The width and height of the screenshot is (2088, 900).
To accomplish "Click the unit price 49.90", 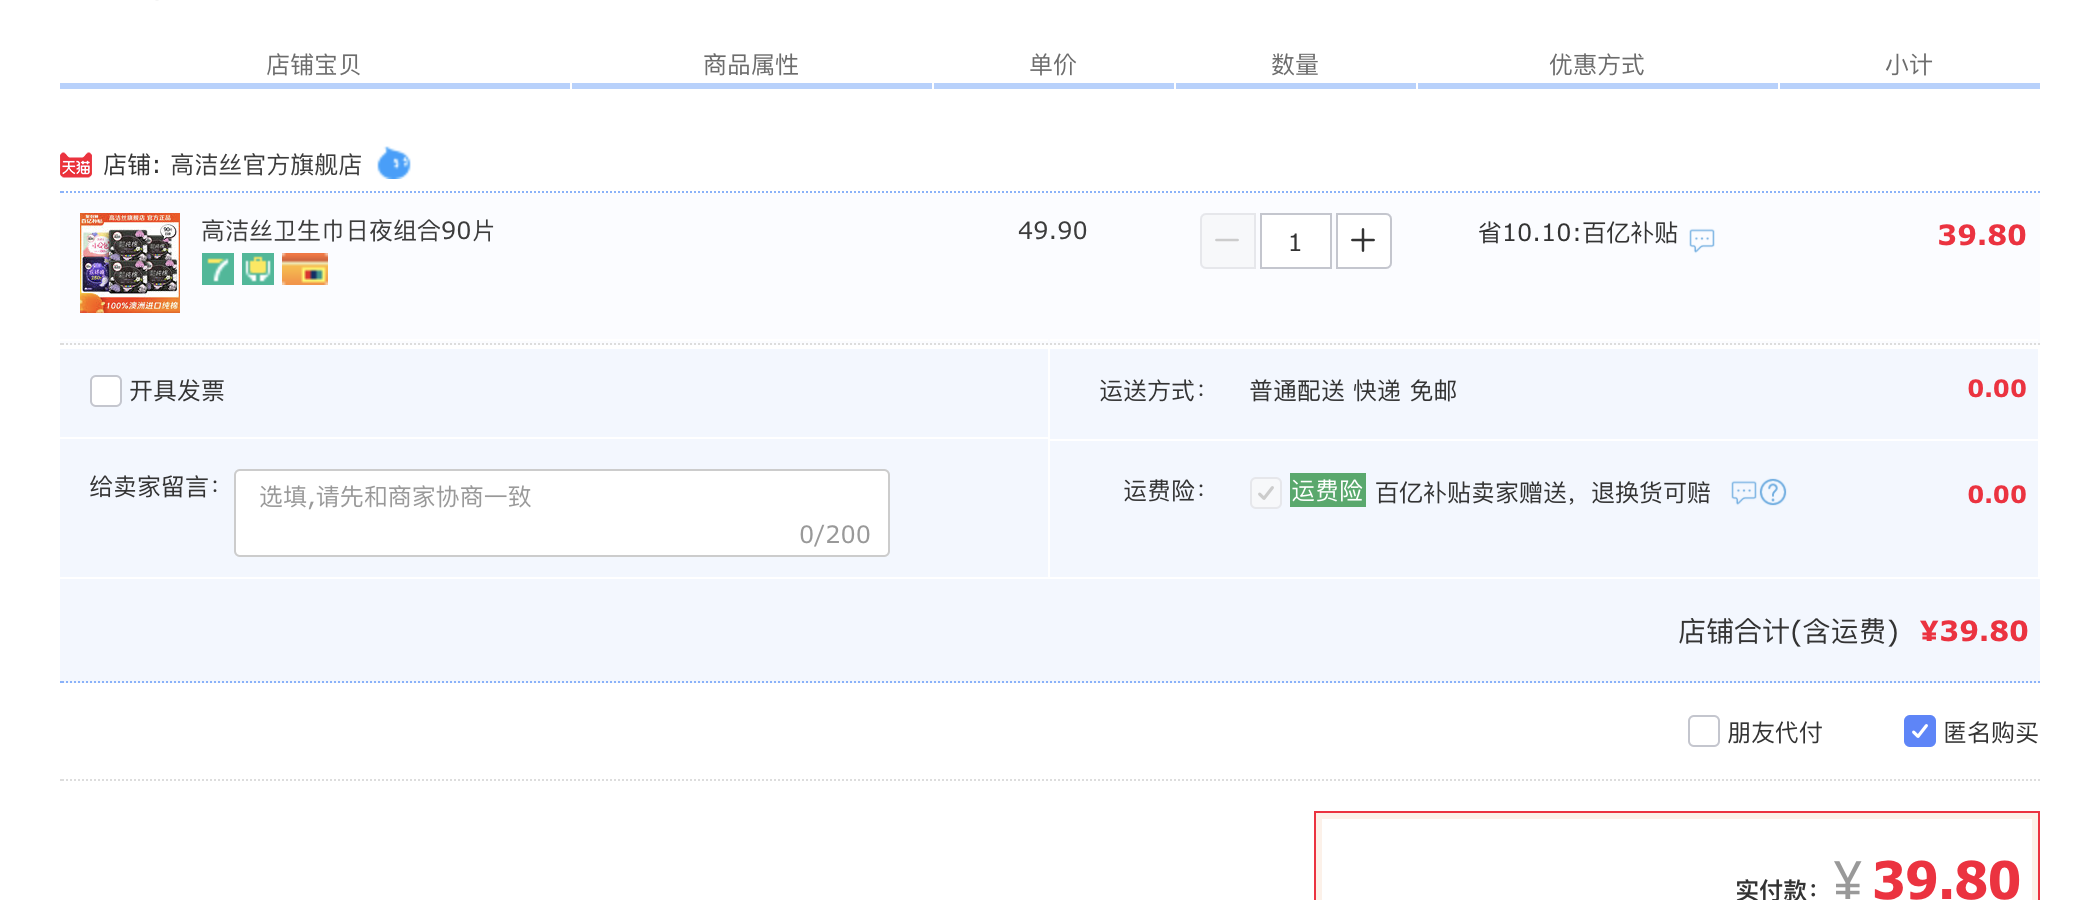I will click(x=1052, y=231).
